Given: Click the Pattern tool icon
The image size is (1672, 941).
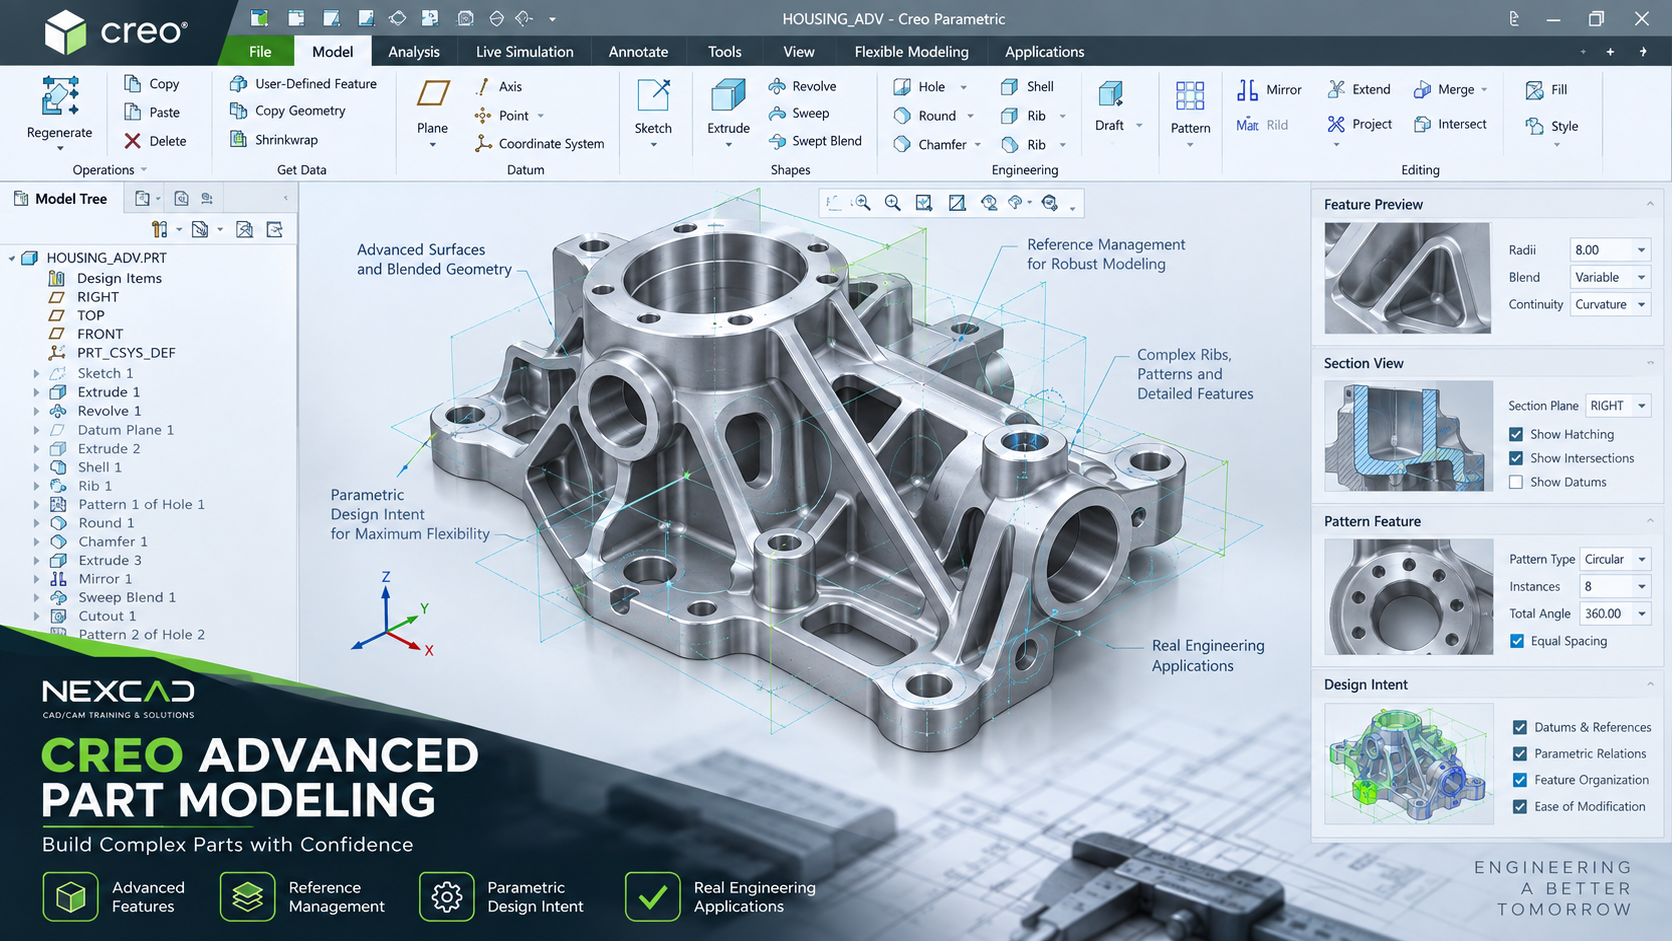Looking at the screenshot, I should [x=1190, y=96].
